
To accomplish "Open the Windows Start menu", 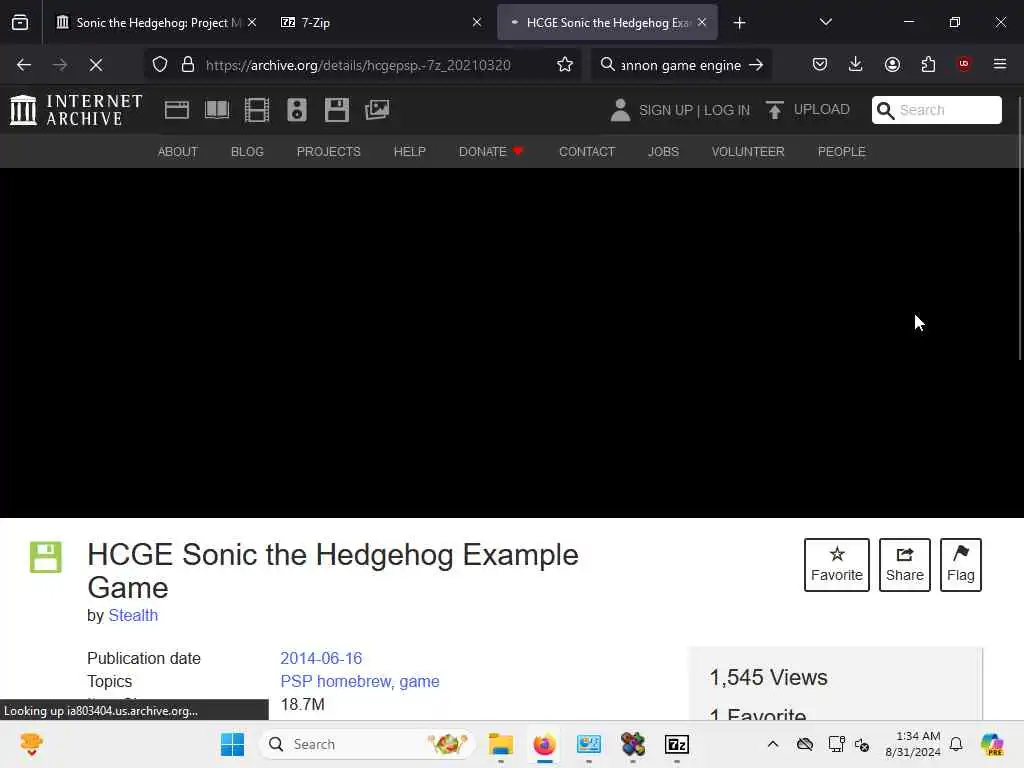I will (x=232, y=744).
